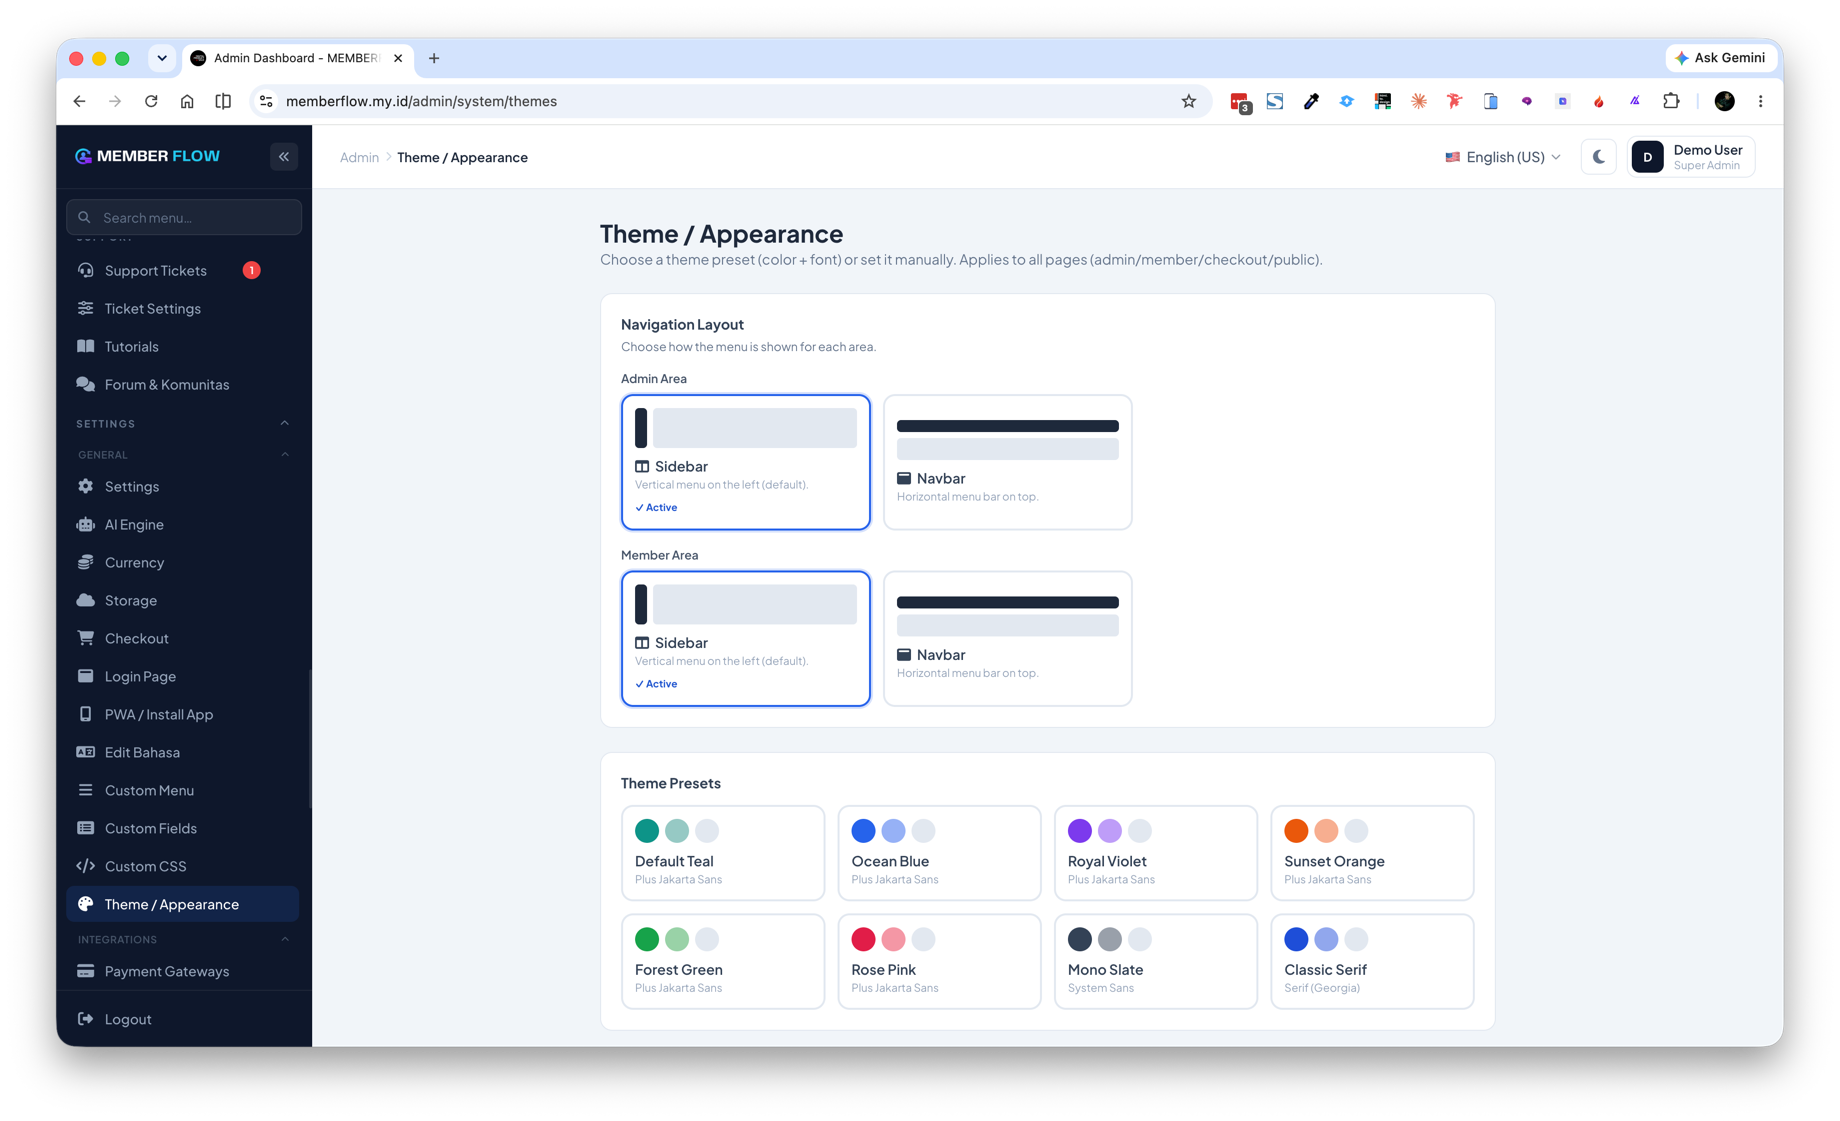Open the English (US) language dropdown
The height and width of the screenshot is (1121, 1840).
tap(1502, 157)
